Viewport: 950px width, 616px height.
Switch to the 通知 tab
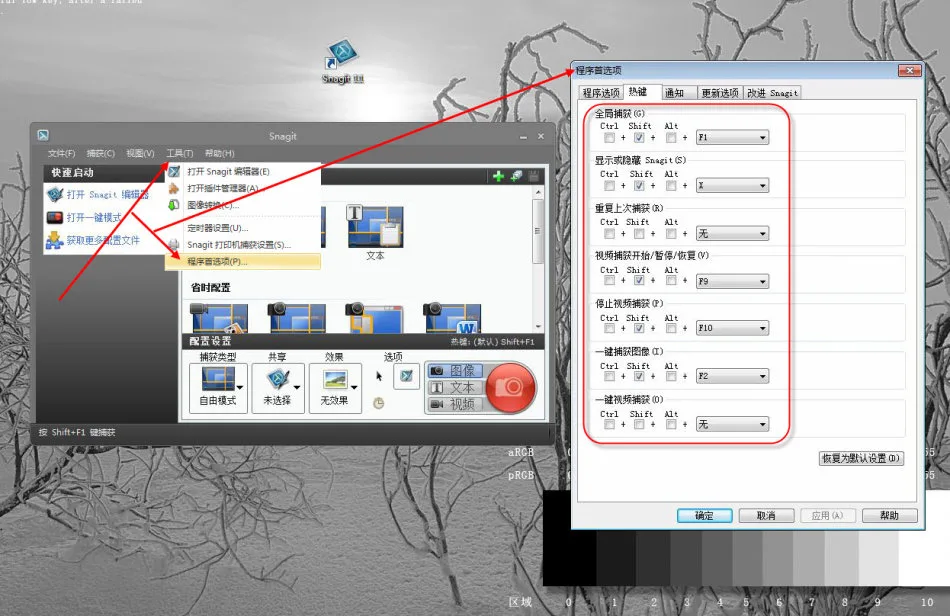tap(674, 93)
